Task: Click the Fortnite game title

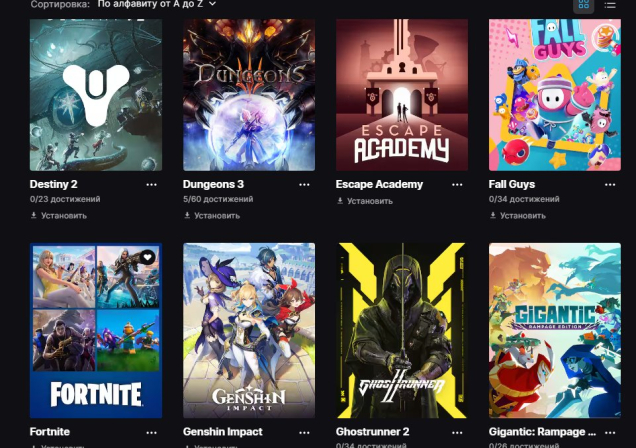Action: point(49,432)
